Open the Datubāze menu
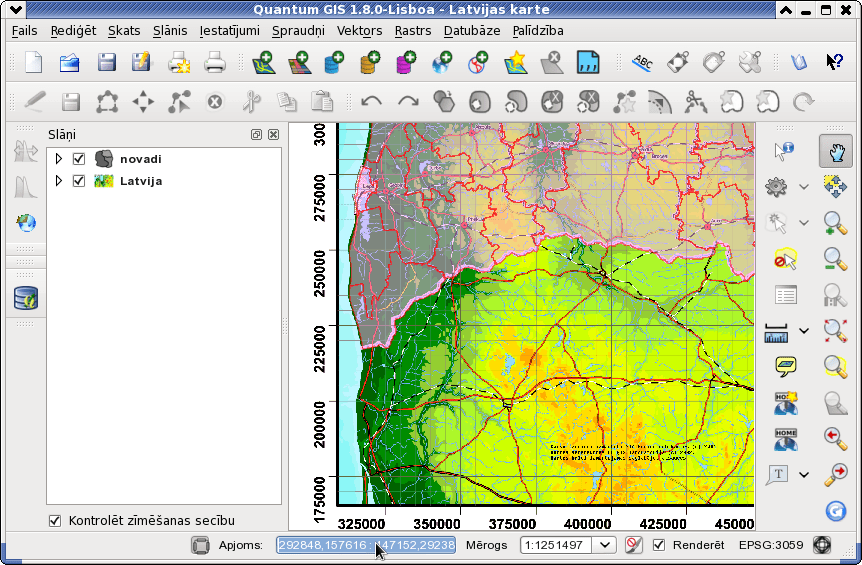862x565 pixels. click(472, 31)
